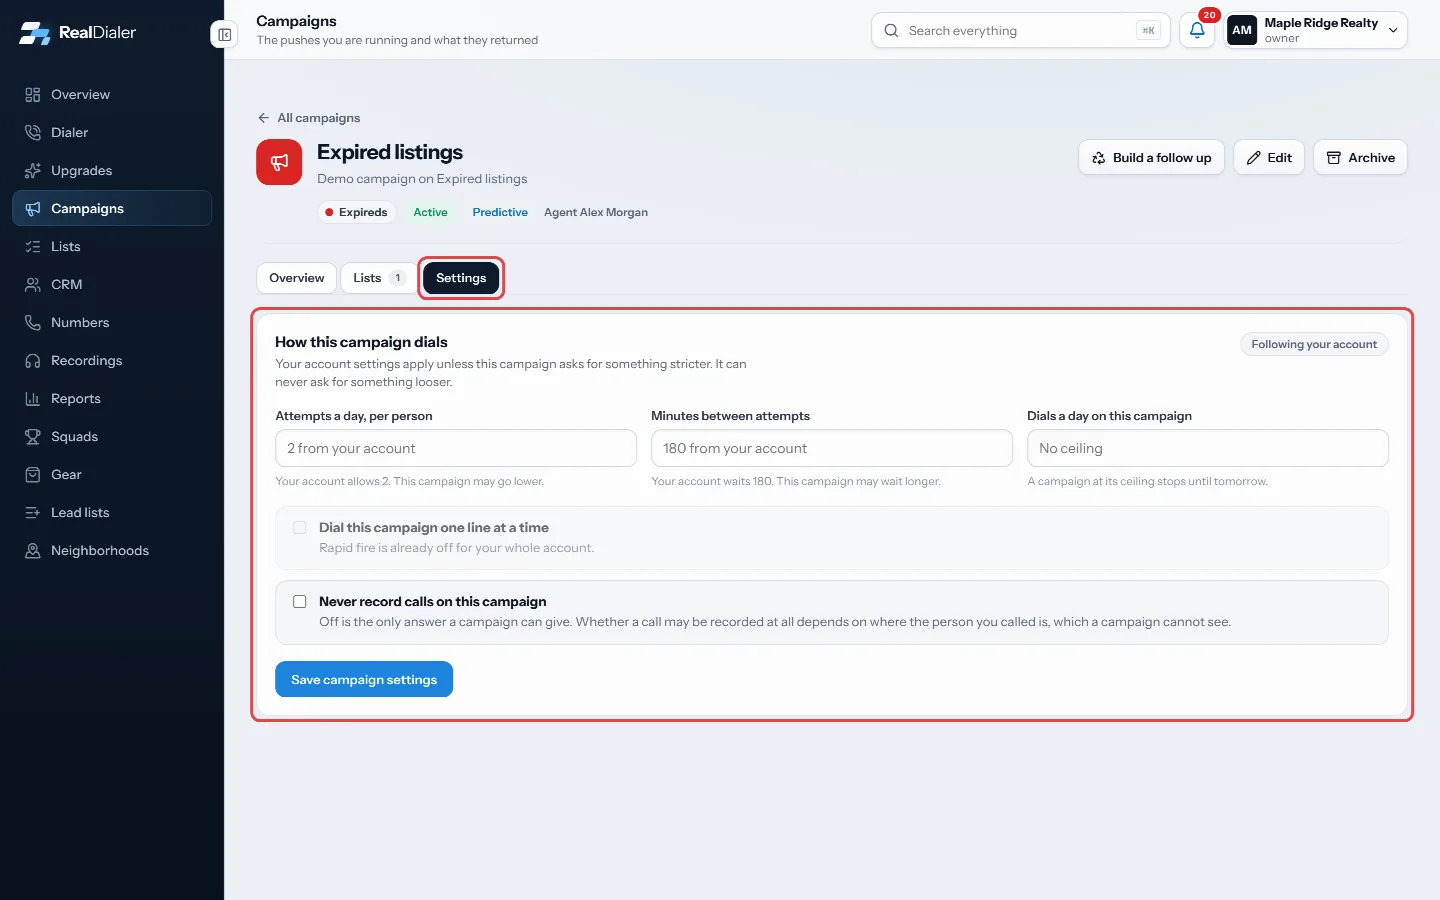Focus Dials a day on this campaign field
The width and height of the screenshot is (1440, 900).
[x=1208, y=448]
